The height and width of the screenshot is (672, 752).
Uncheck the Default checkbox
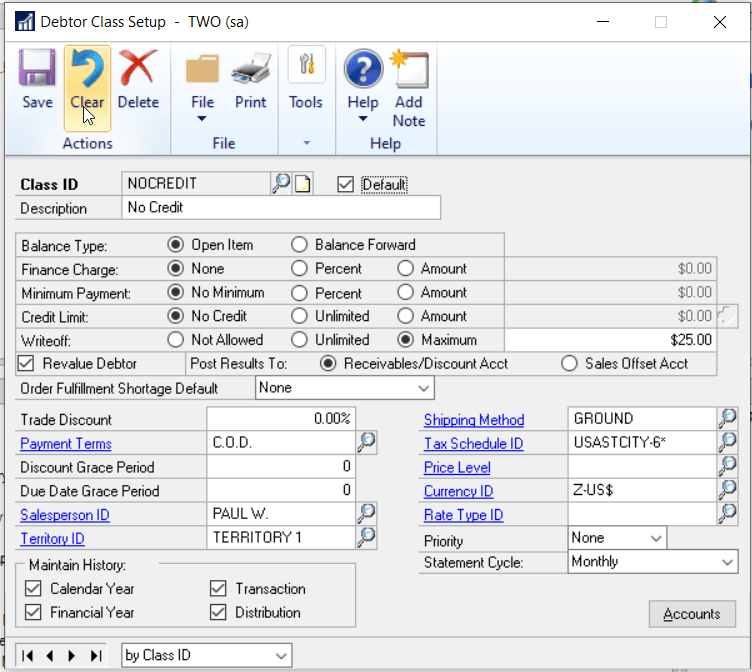point(346,184)
